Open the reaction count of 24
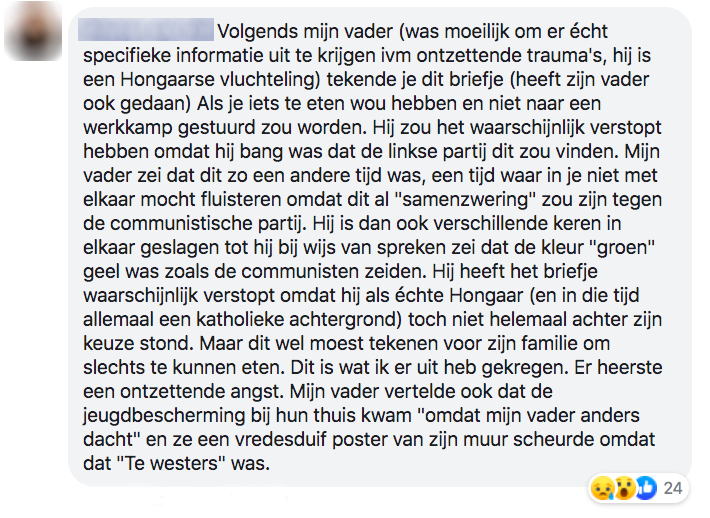The image size is (710, 518). (x=671, y=487)
